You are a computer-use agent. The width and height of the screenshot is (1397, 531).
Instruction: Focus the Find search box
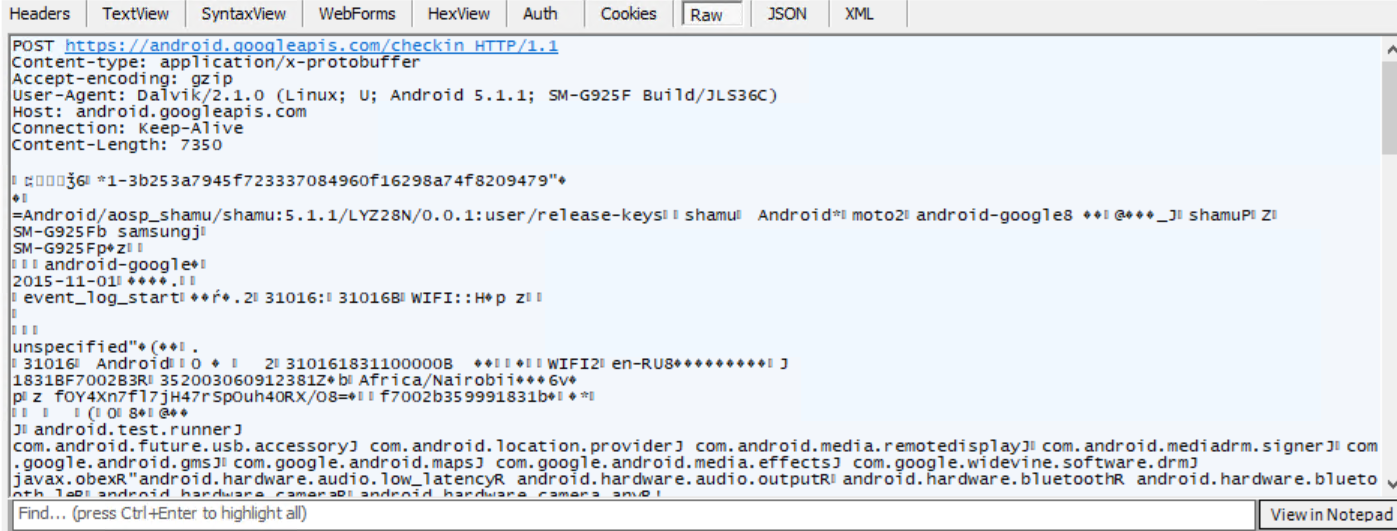point(630,514)
